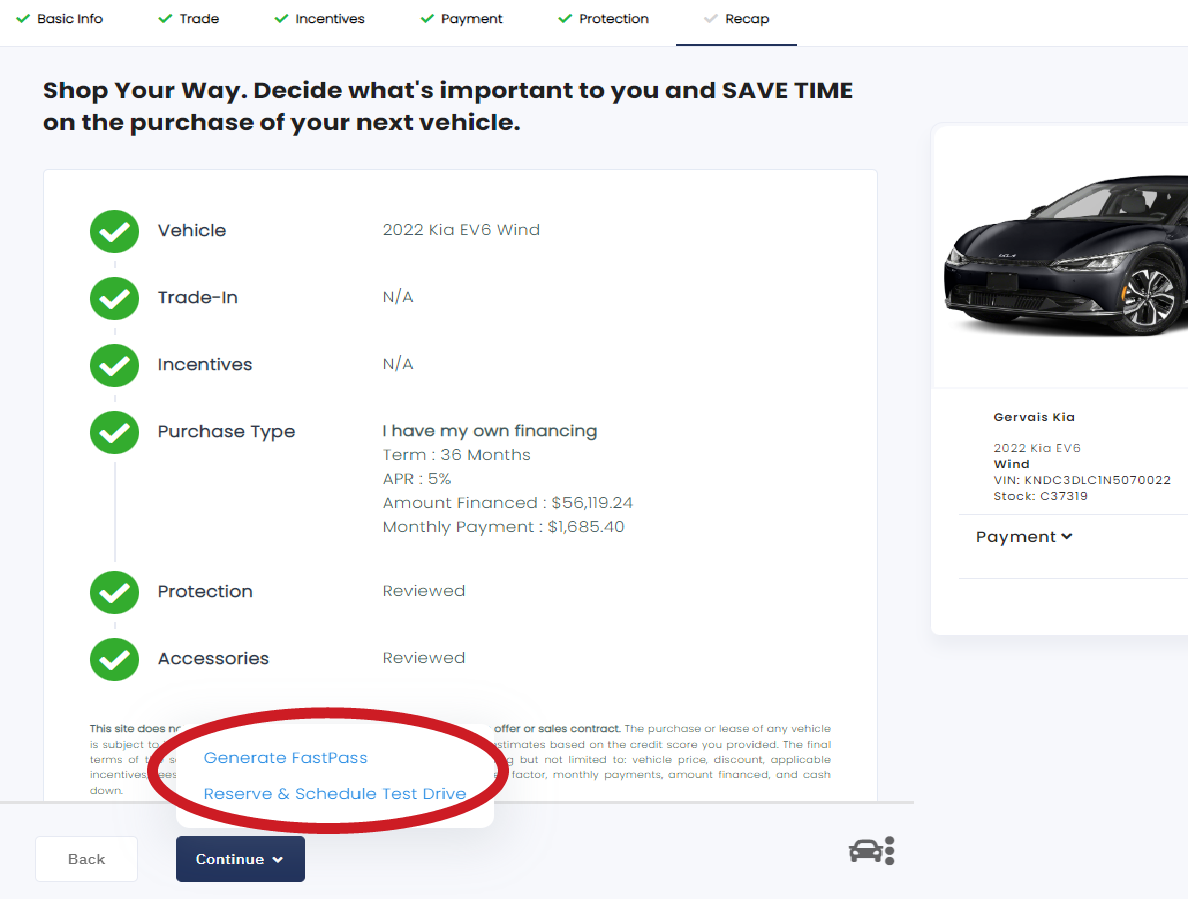1188x900 pixels.
Task: Click the green checkmark beside Trade-In
Action: coord(114,298)
